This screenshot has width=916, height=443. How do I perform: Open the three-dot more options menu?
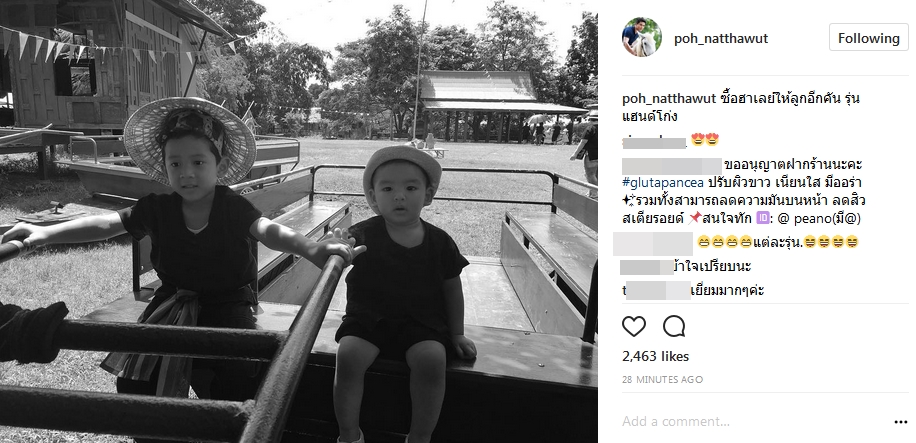point(900,422)
